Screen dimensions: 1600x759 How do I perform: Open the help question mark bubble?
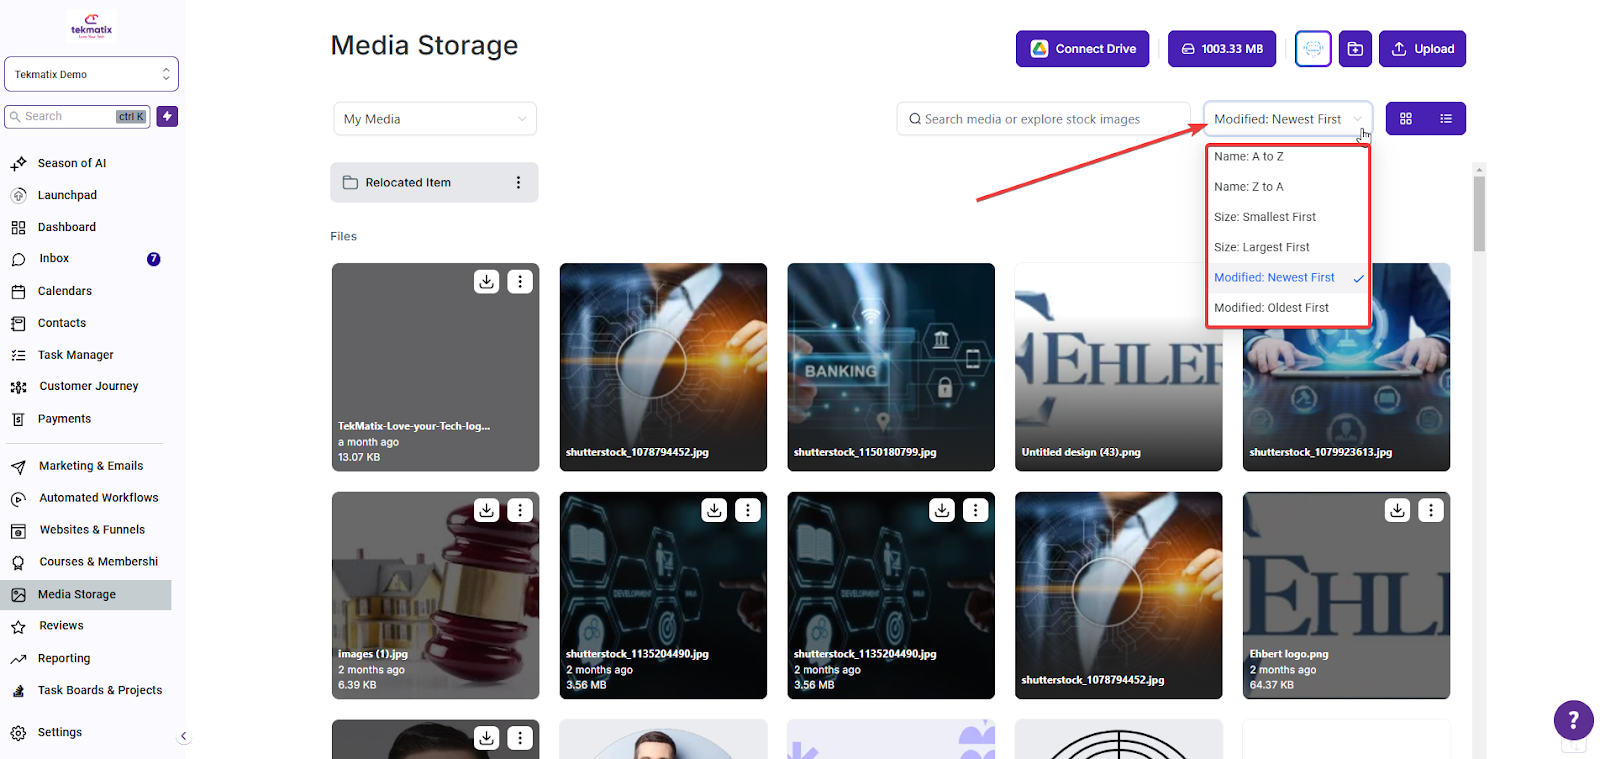tap(1573, 720)
